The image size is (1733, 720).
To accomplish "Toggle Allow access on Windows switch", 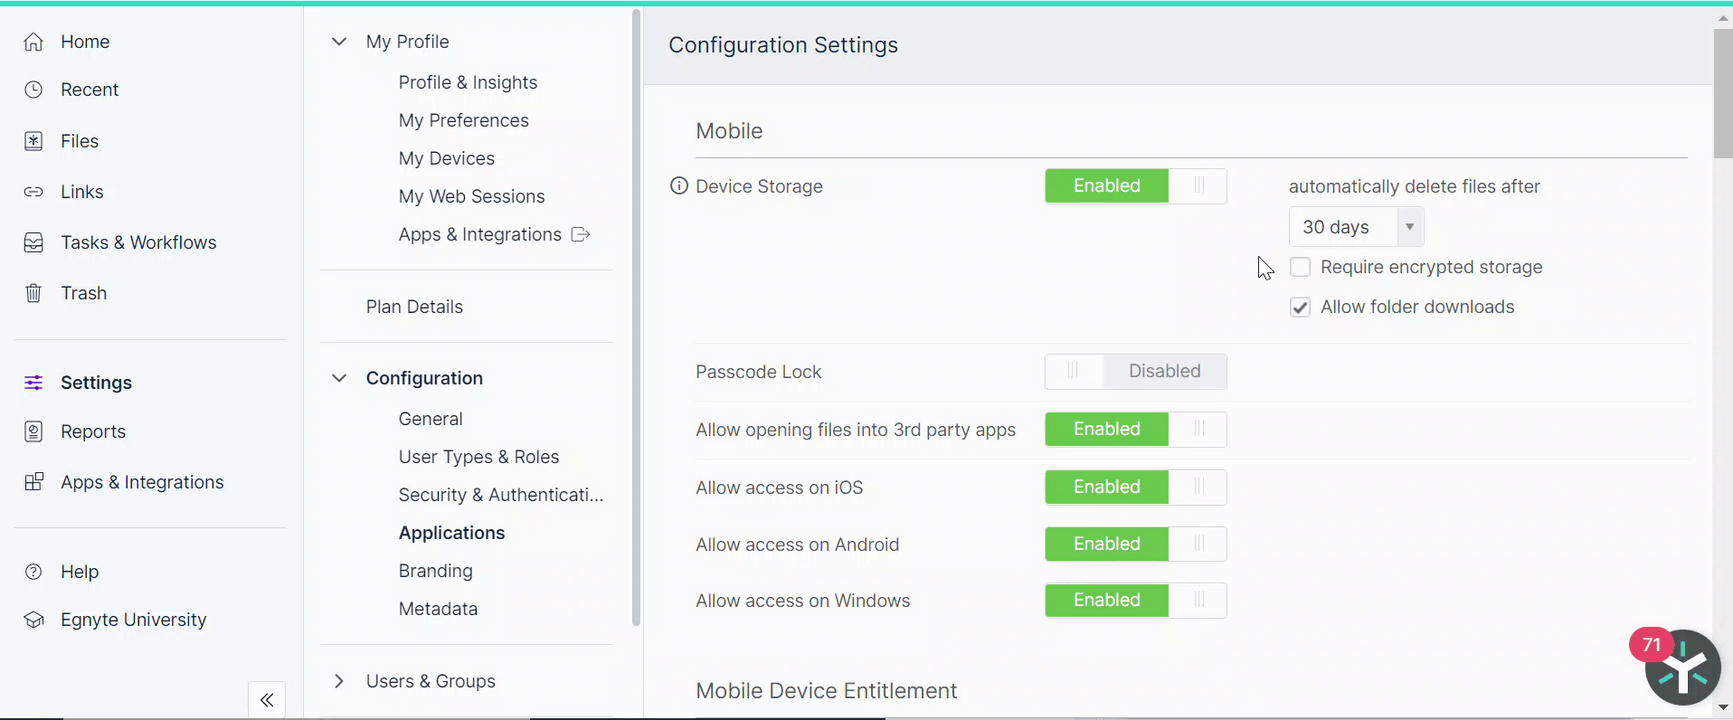I will click(x=1136, y=601).
